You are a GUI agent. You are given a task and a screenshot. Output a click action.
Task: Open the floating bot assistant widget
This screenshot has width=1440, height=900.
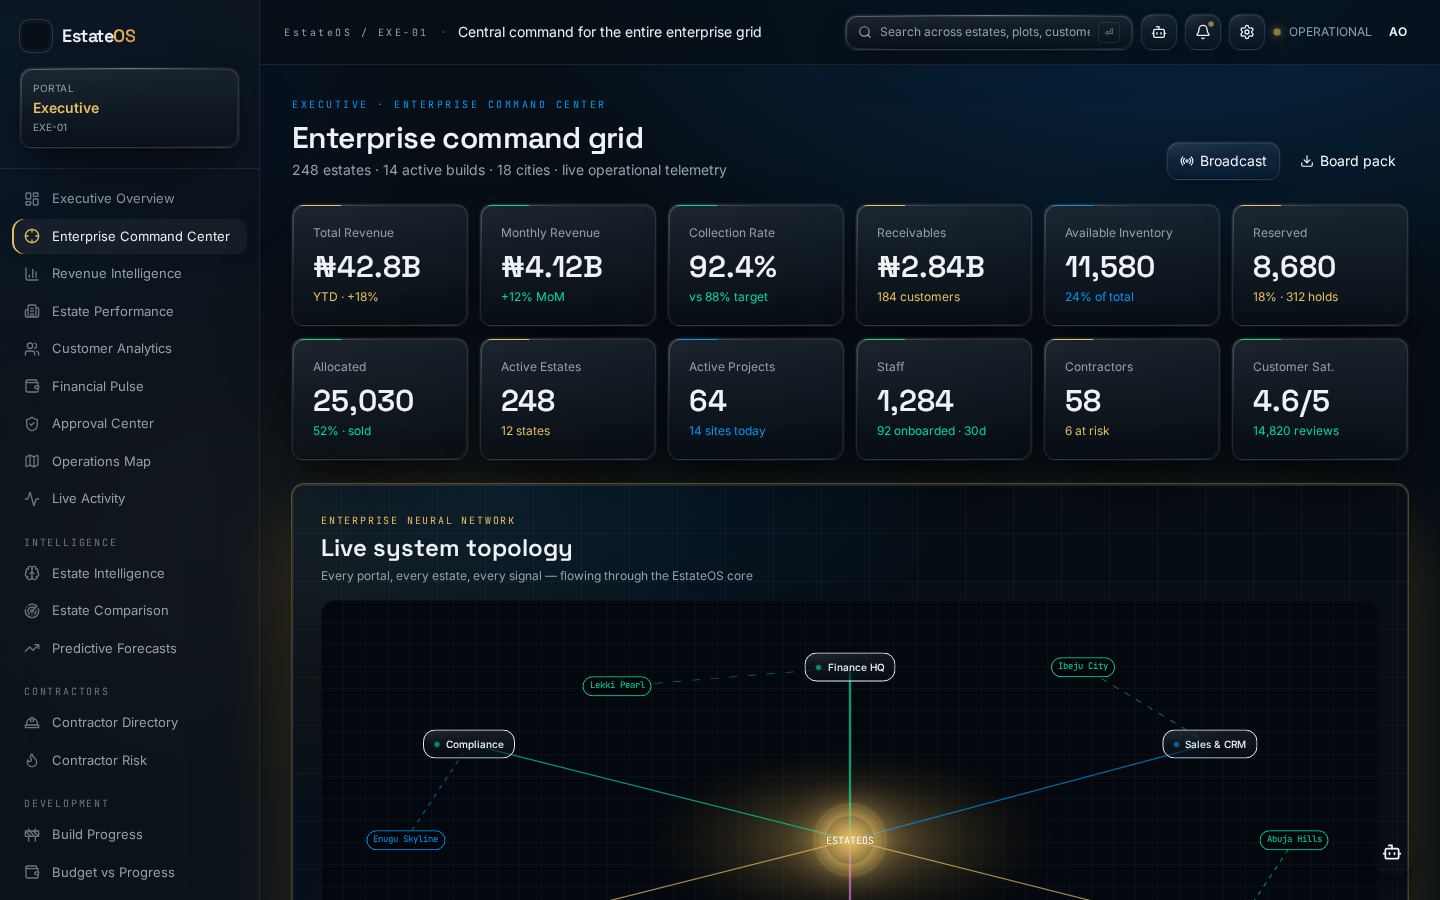tap(1392, 853)
